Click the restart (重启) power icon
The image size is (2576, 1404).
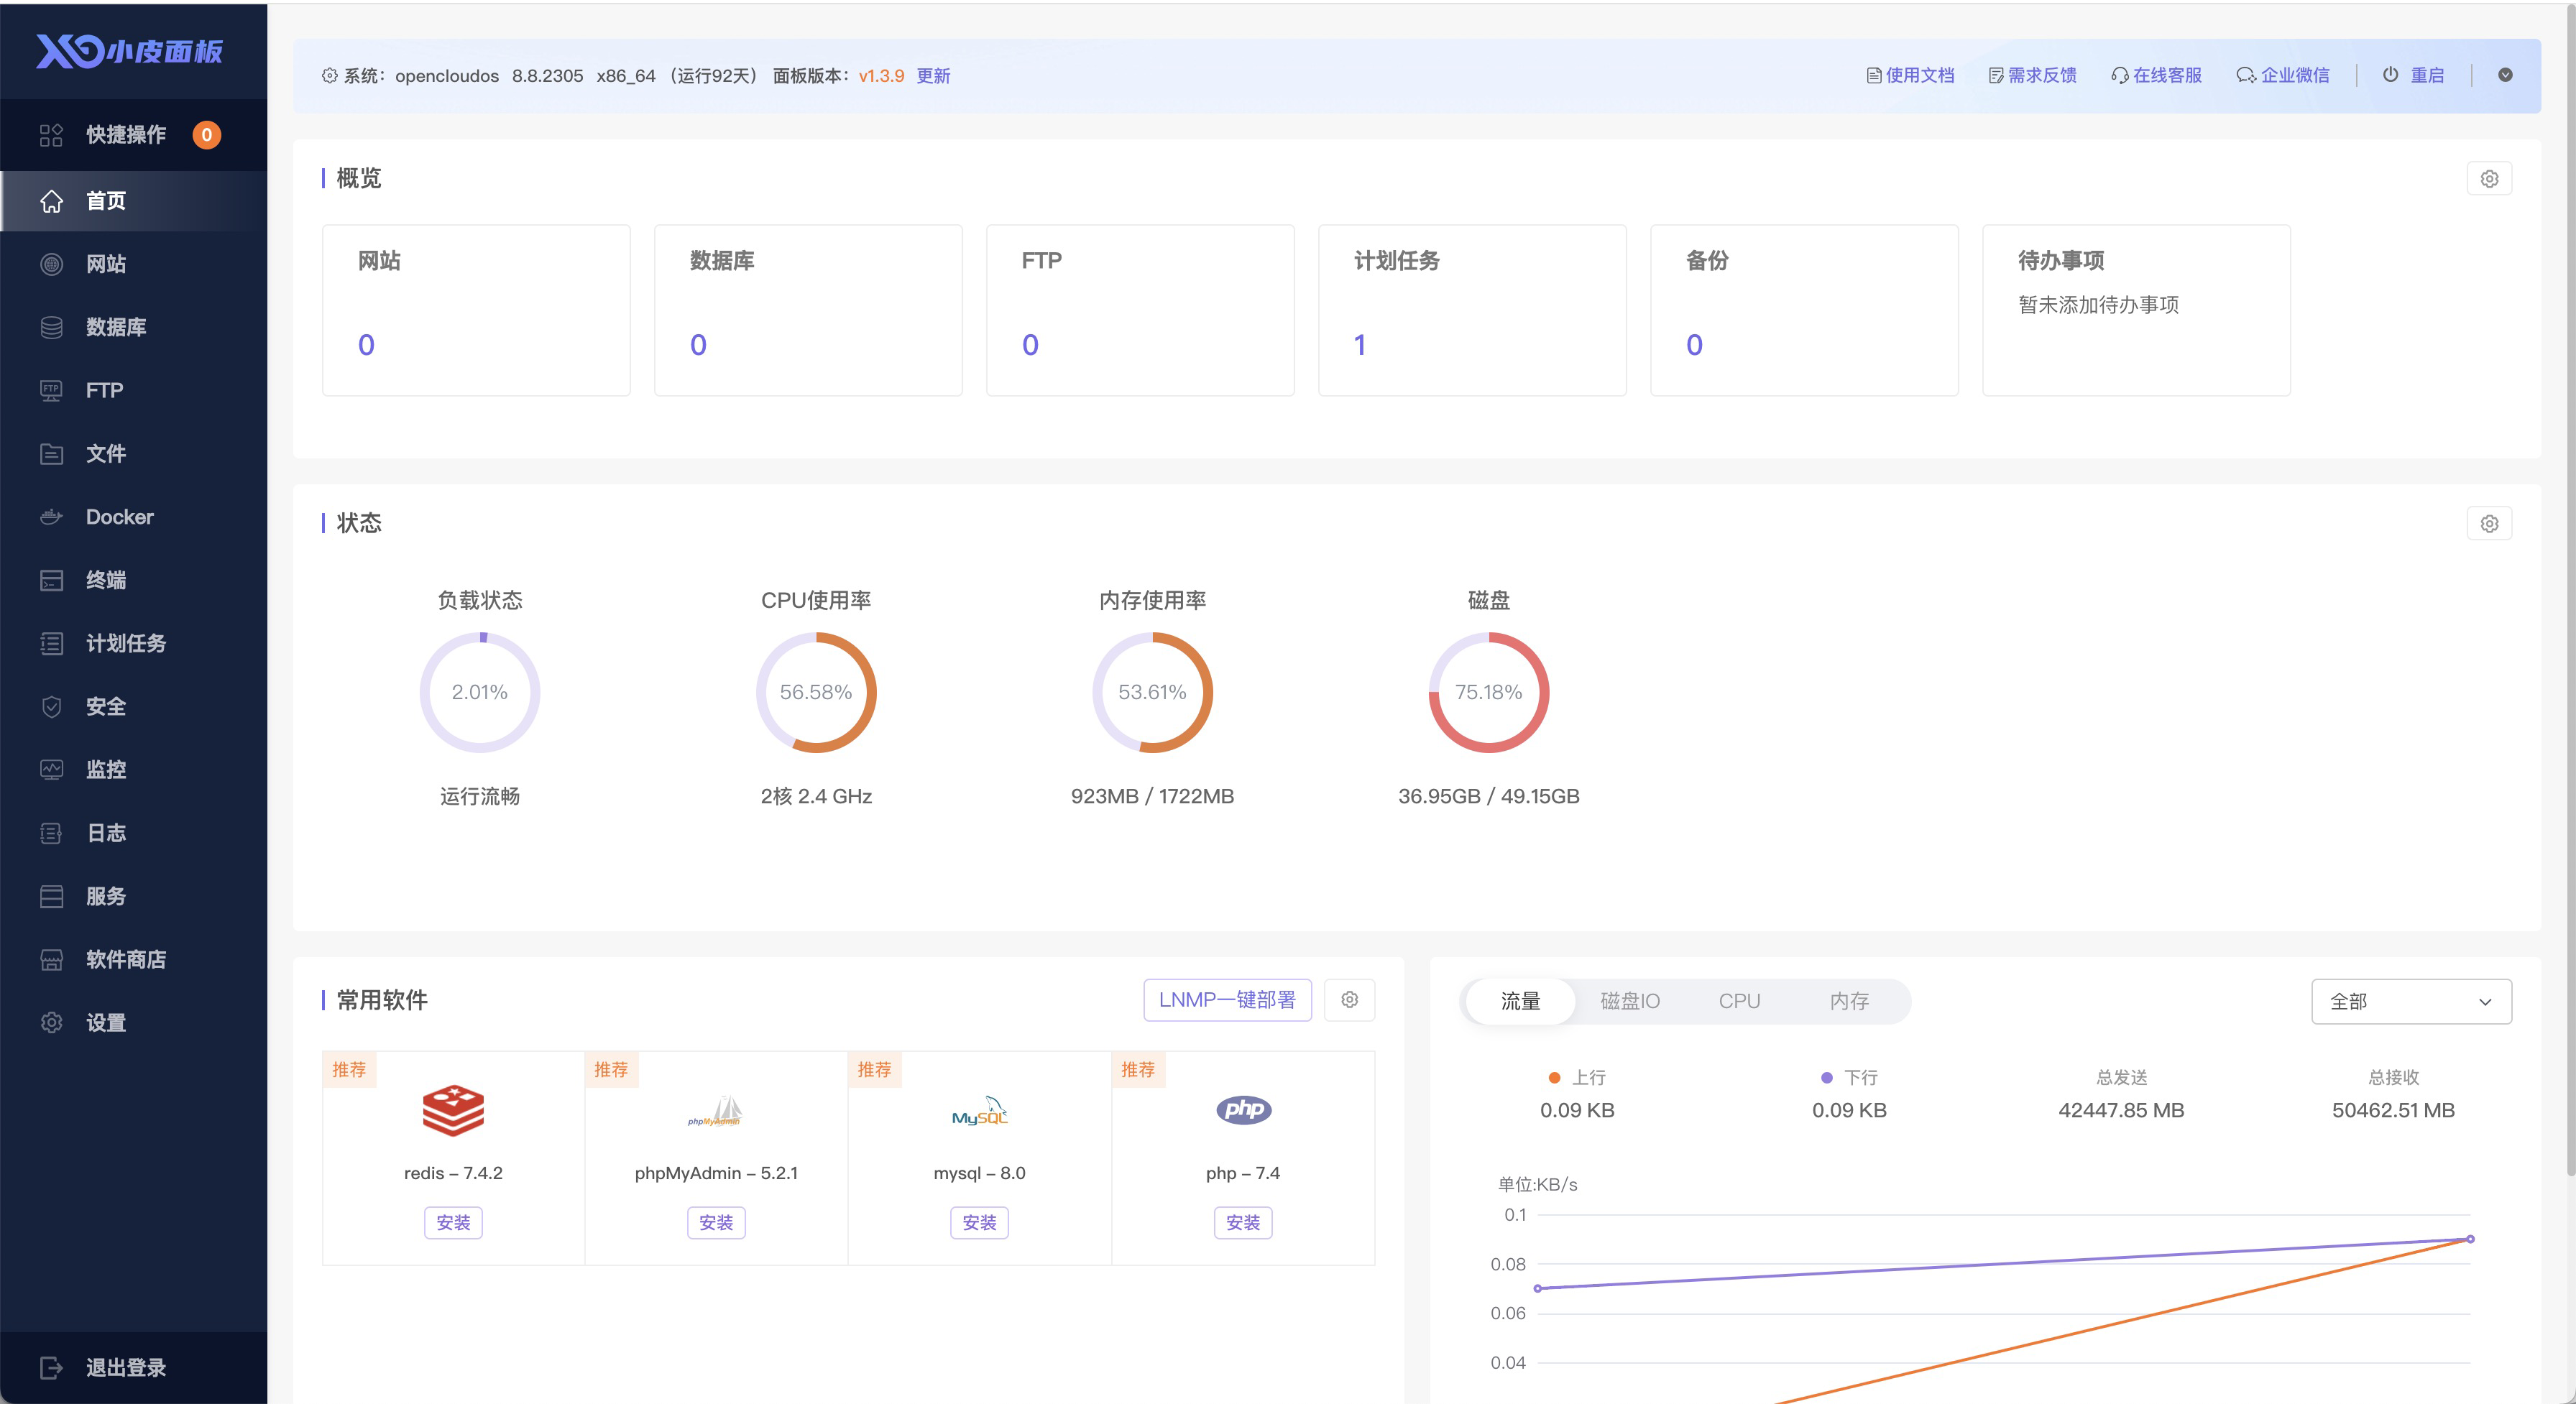pyautogui.click(x=2390, y=75)
